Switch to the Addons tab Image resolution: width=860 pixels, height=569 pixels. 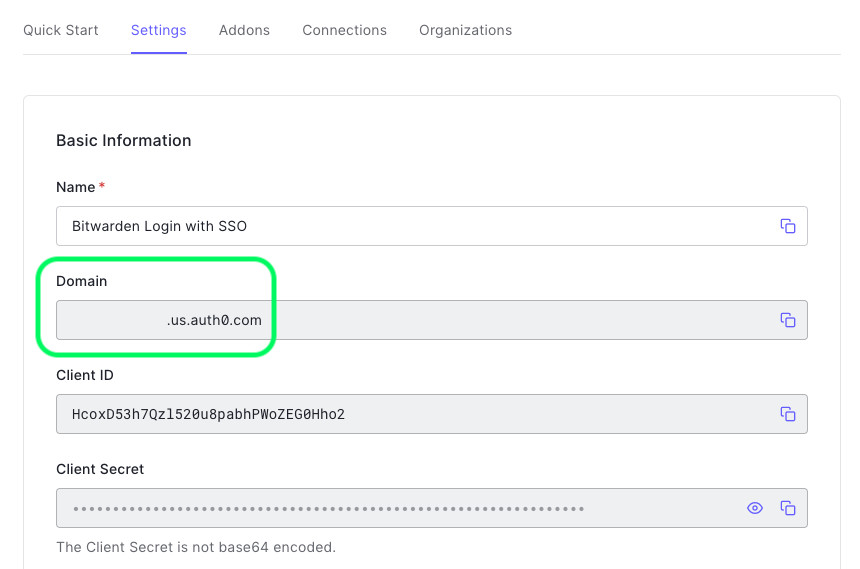point(244,30)
